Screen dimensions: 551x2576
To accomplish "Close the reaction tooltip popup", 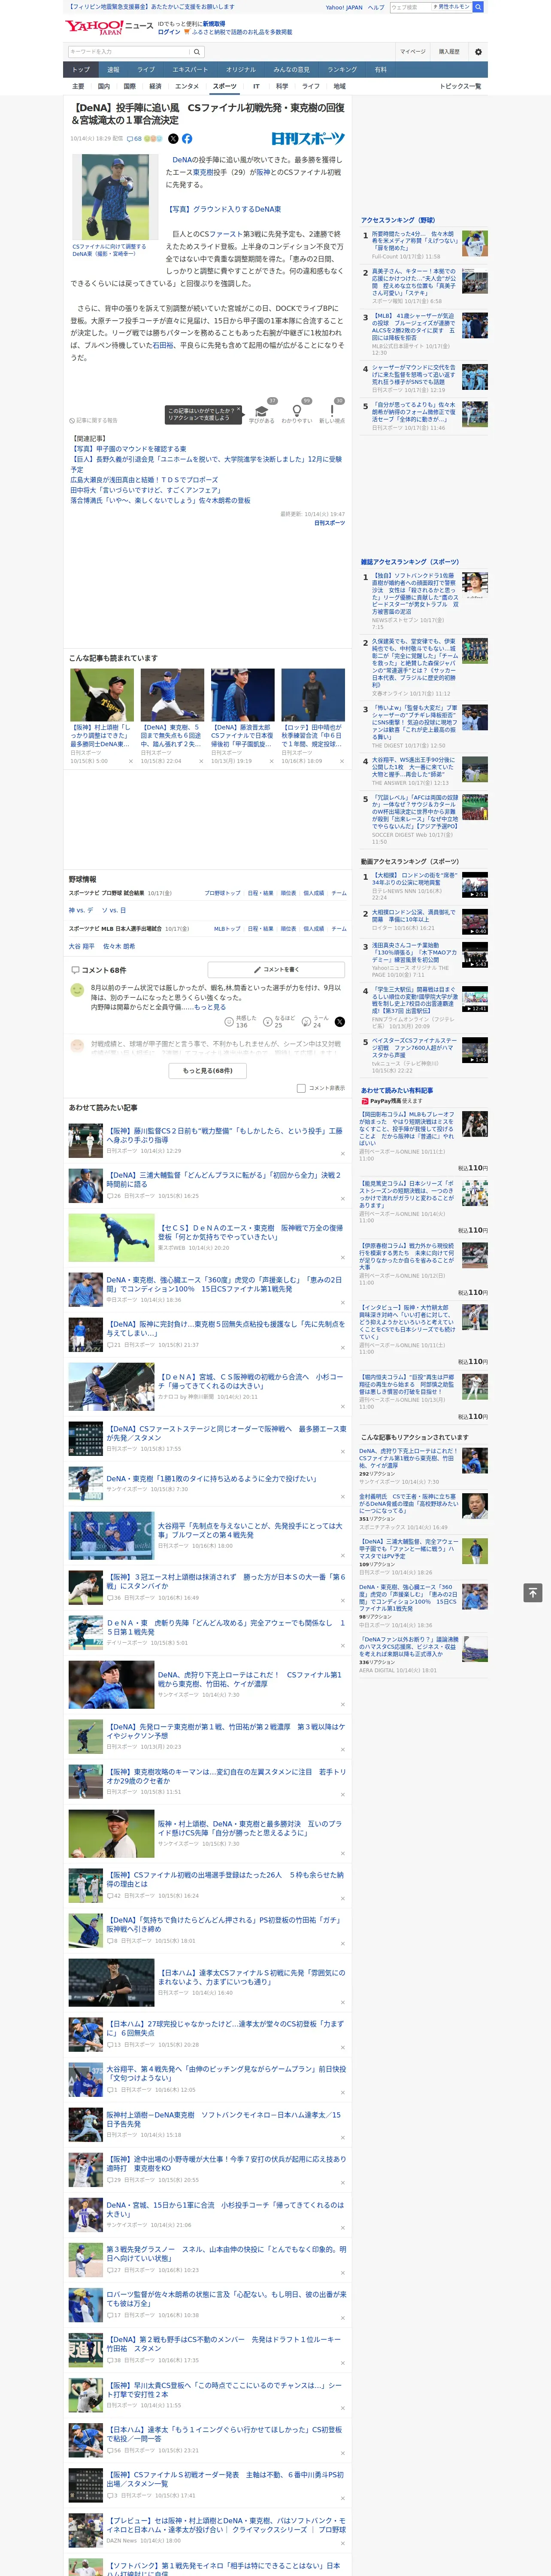I will [238, 410].
